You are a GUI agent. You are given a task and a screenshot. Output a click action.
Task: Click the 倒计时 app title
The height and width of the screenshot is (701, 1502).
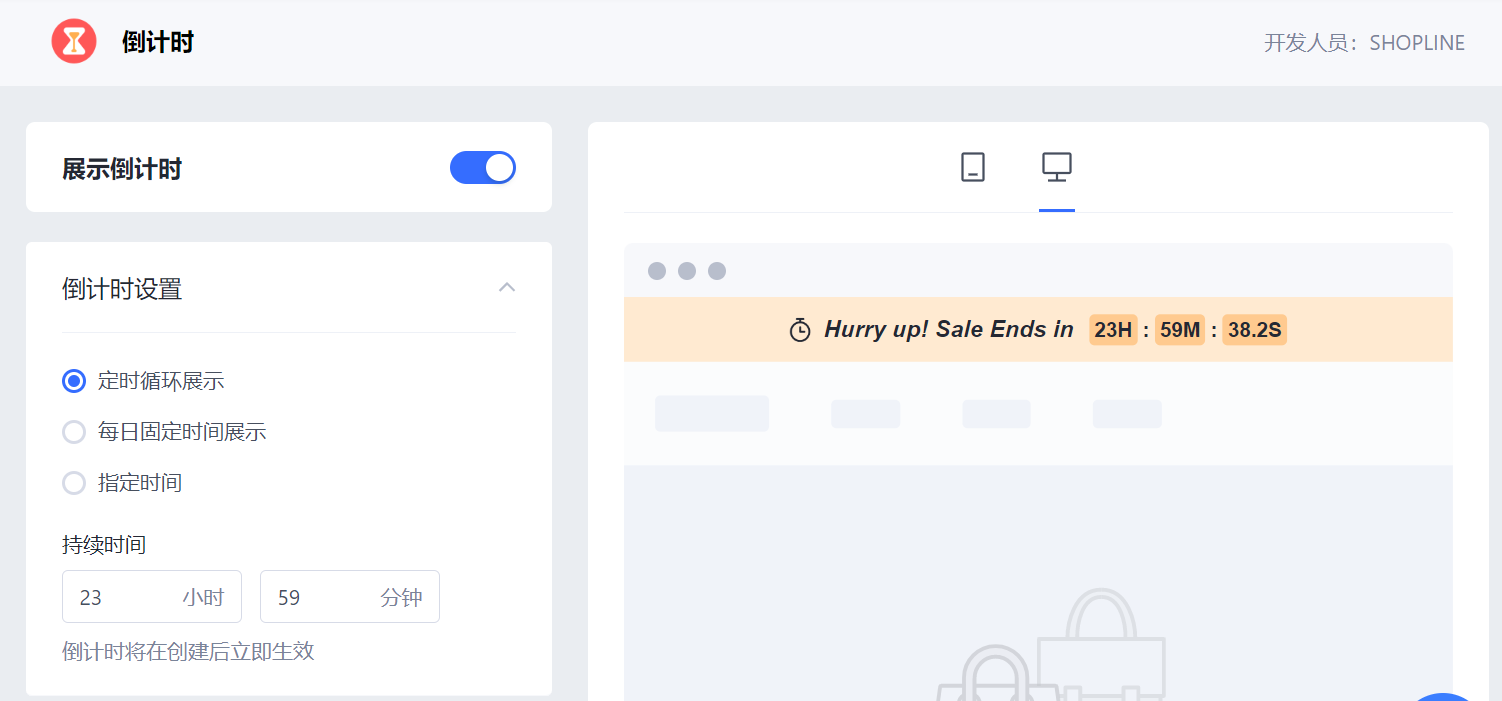pyautogui.click(x=158, y=43)
